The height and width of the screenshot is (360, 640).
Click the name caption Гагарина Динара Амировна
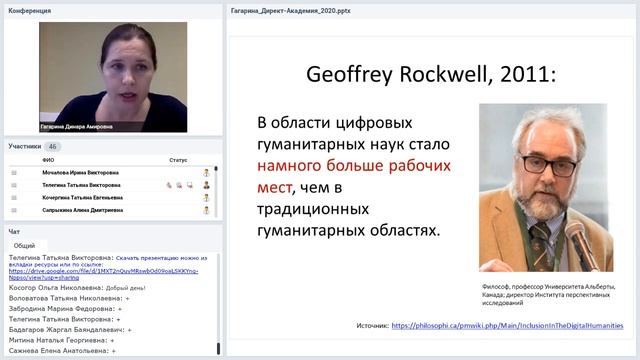[77, 127]
